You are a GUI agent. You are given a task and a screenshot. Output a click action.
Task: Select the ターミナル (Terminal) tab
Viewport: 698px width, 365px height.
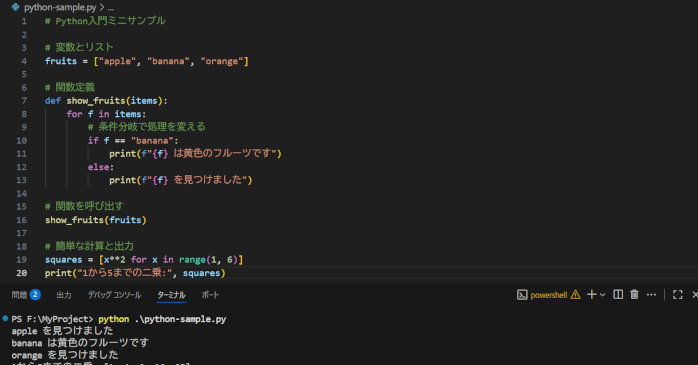[171, 295]
